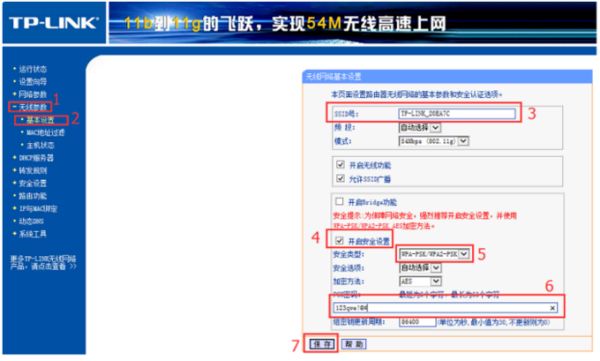Click into the SSID号 text field

pyautogui.click(x=457, y=114)
